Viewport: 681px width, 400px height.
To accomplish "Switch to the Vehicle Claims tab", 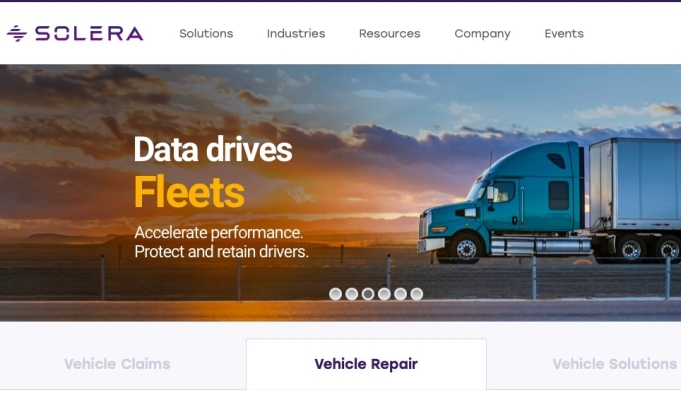I will click(117, 364).
